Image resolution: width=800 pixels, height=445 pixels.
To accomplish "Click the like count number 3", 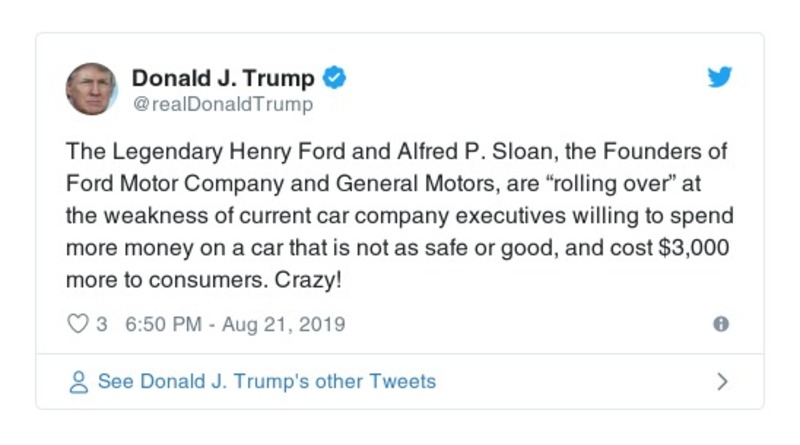I will click(x=102, y=325).
